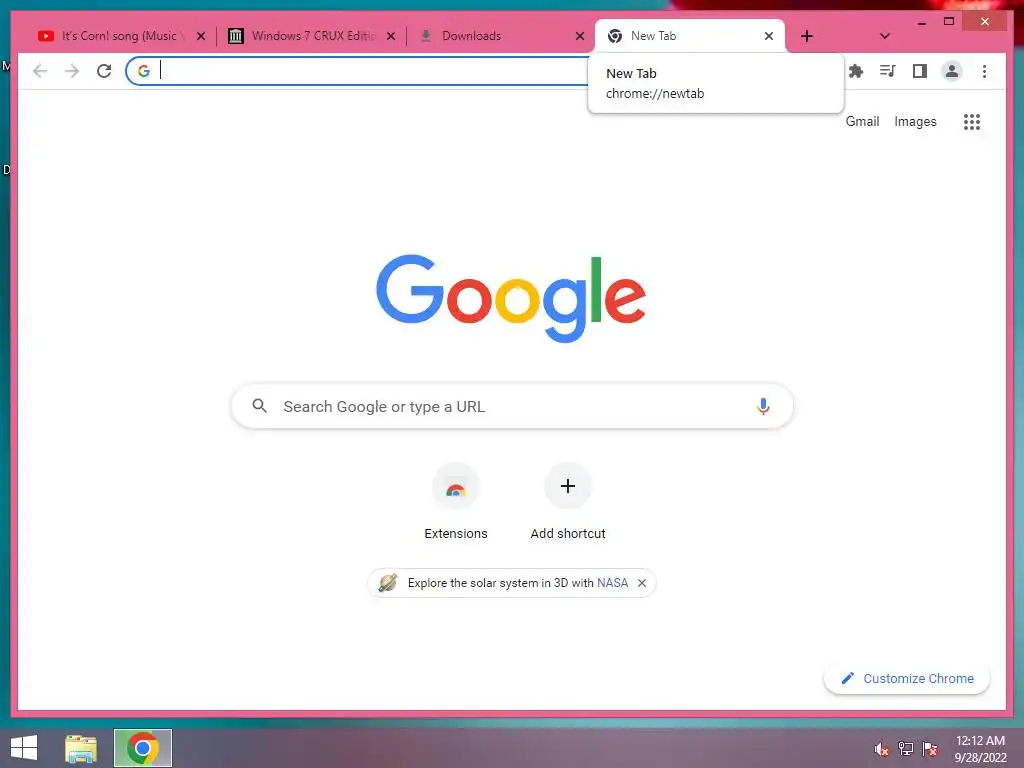The height and width of the screenshot is (768, 1024).
Task: Open the Windows Start menu
Action: pos(24,748)
